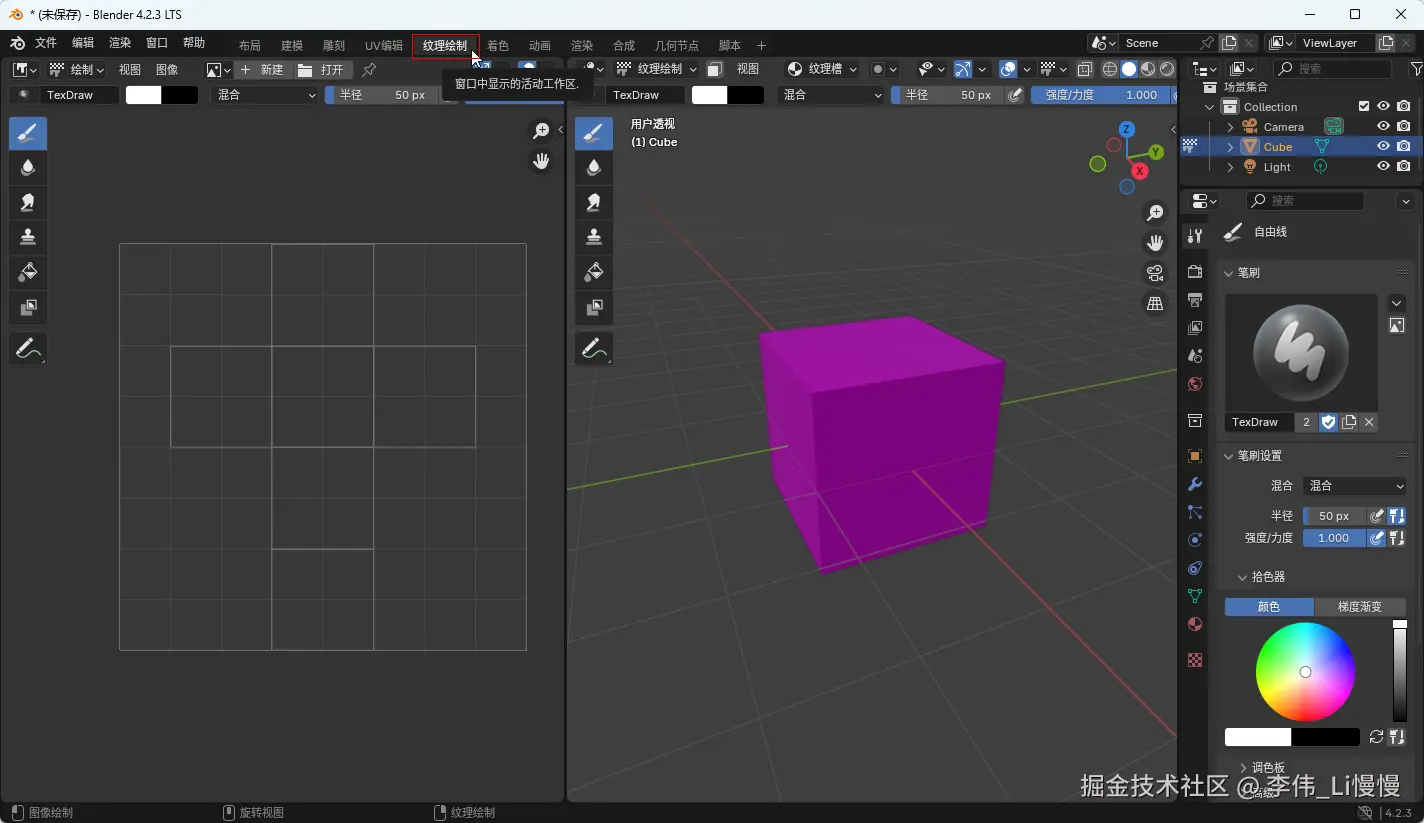Open the 渲染 menu
Screen dimensions: 1424x823
click(120, 43)
